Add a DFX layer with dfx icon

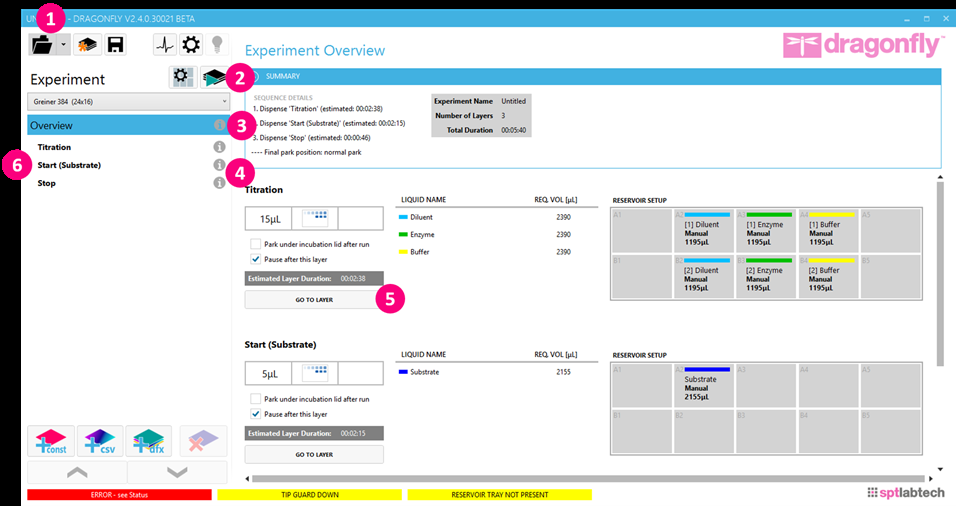(148, 441)
